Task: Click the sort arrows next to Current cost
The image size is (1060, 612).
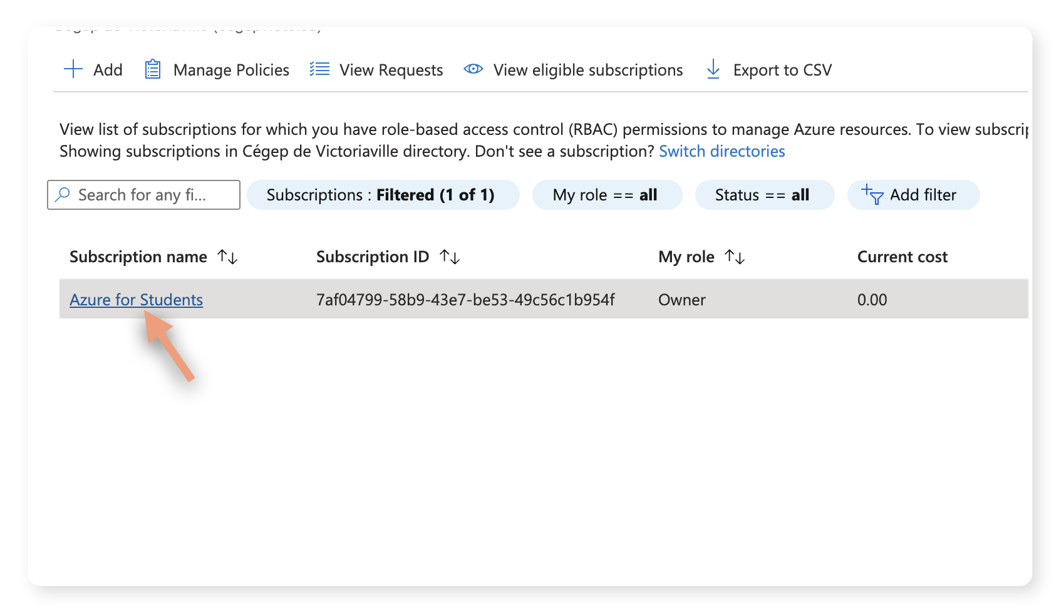Action: (963, 257)
